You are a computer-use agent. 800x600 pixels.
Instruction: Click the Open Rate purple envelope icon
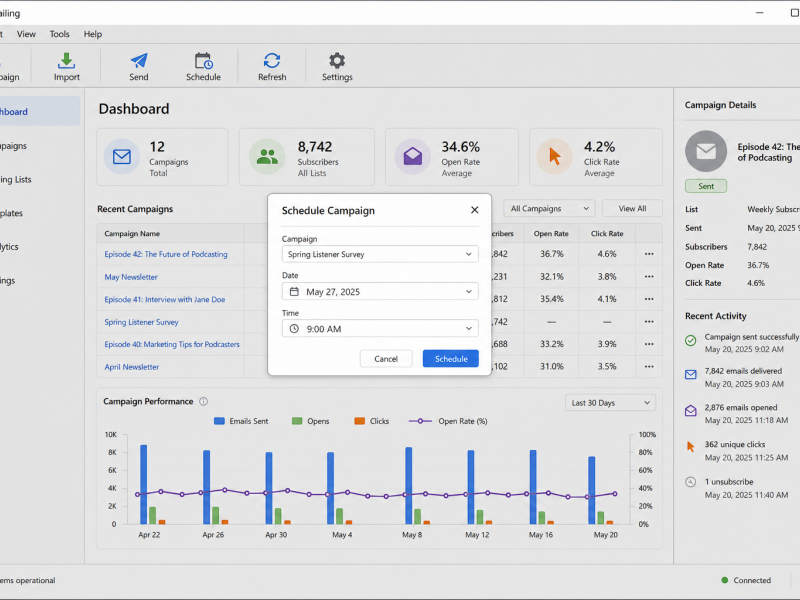point(412,156)
